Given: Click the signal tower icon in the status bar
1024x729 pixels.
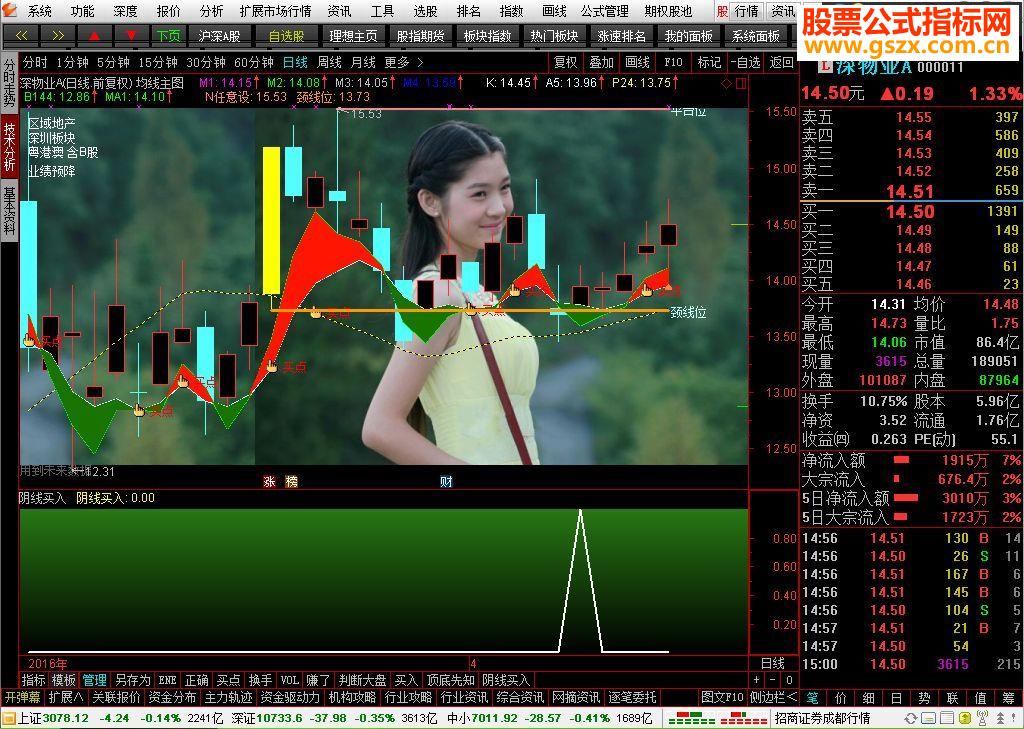Looking at the screenshot, I should (982, 719).
